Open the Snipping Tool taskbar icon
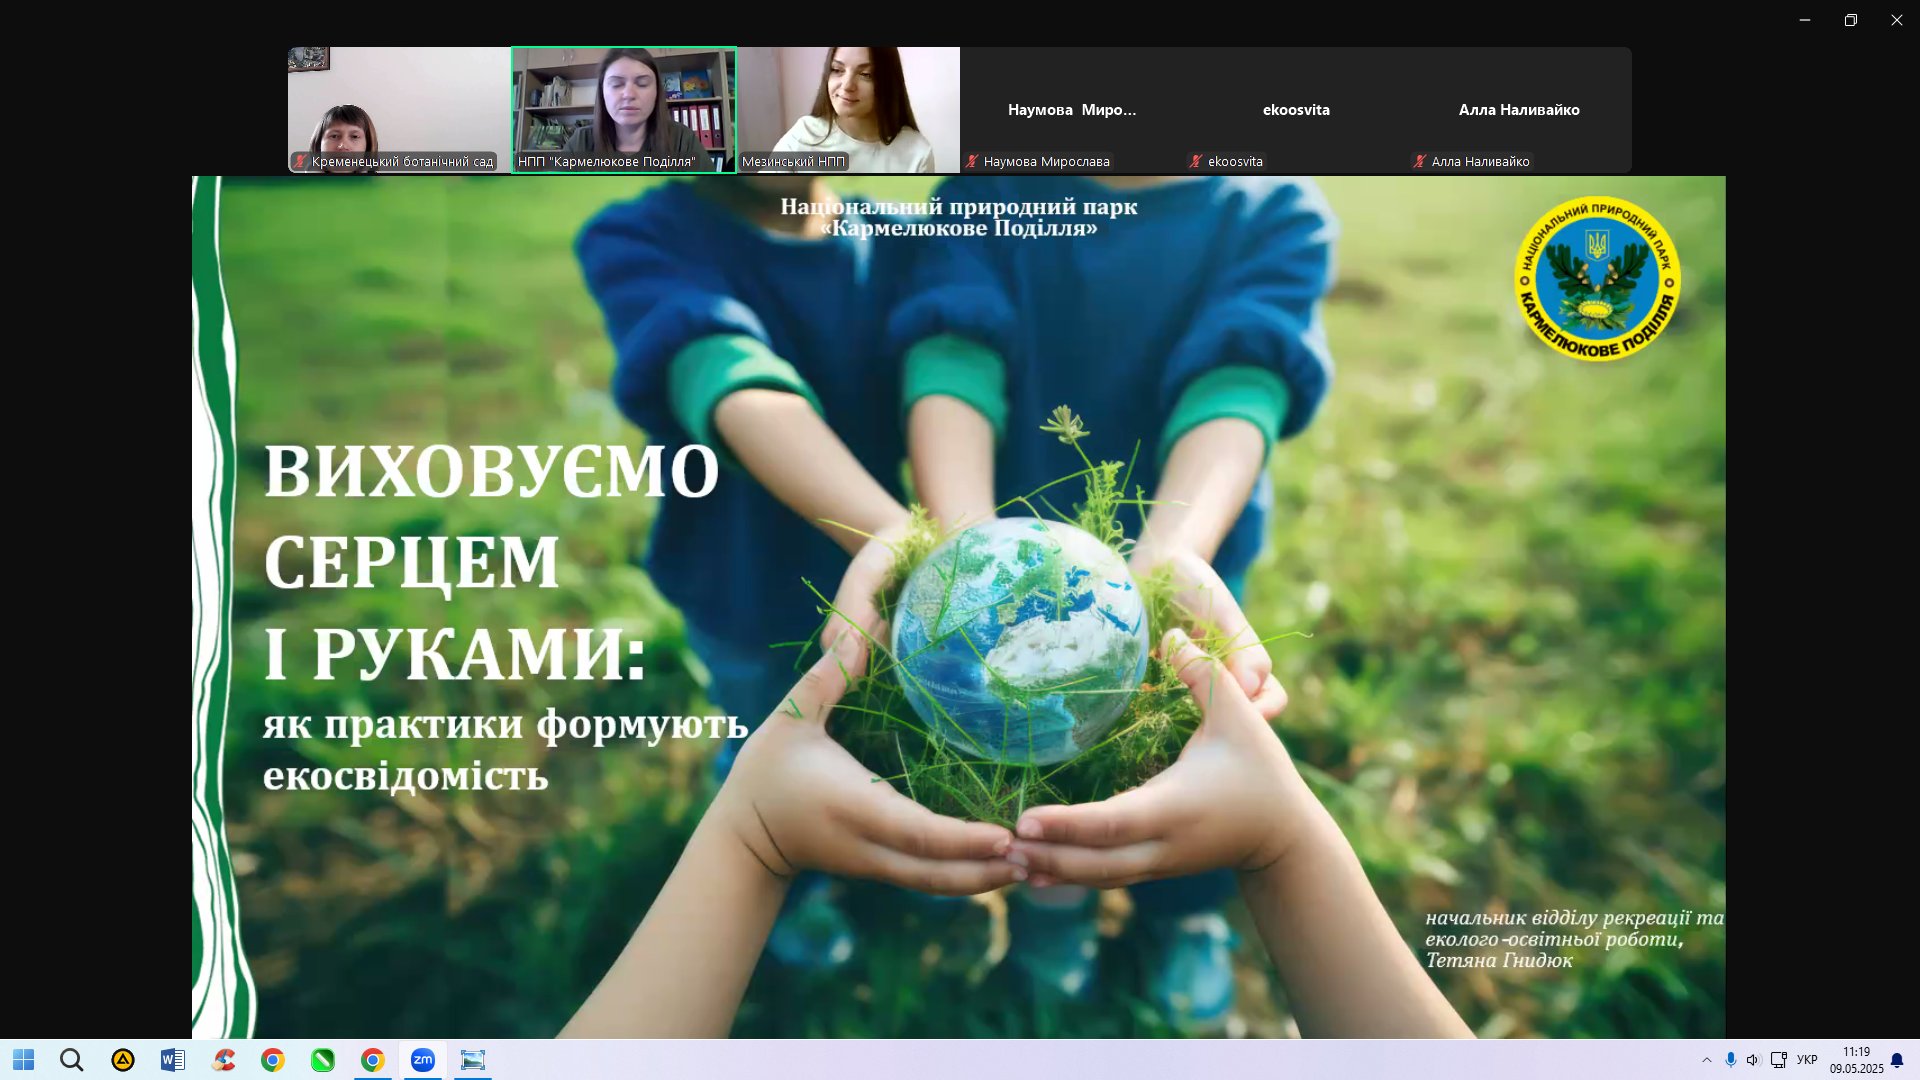Screen dimensions: 1920x1080 [x=473, y=1060]
